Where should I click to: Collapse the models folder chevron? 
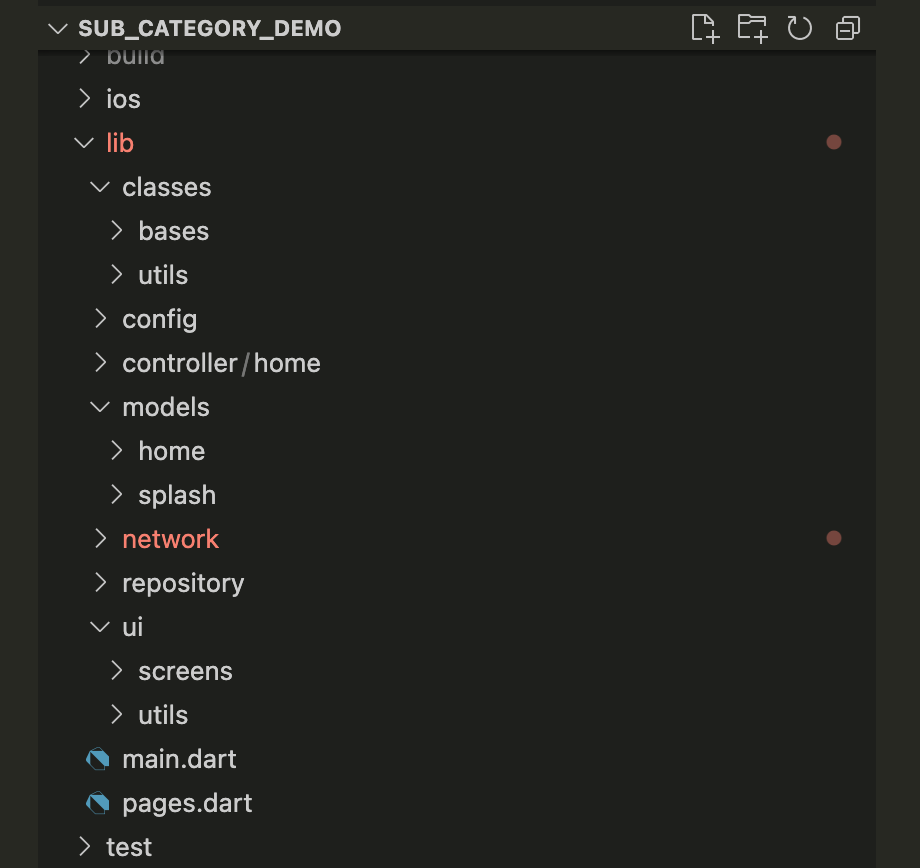pyautogui.click(x=100, y=407)
